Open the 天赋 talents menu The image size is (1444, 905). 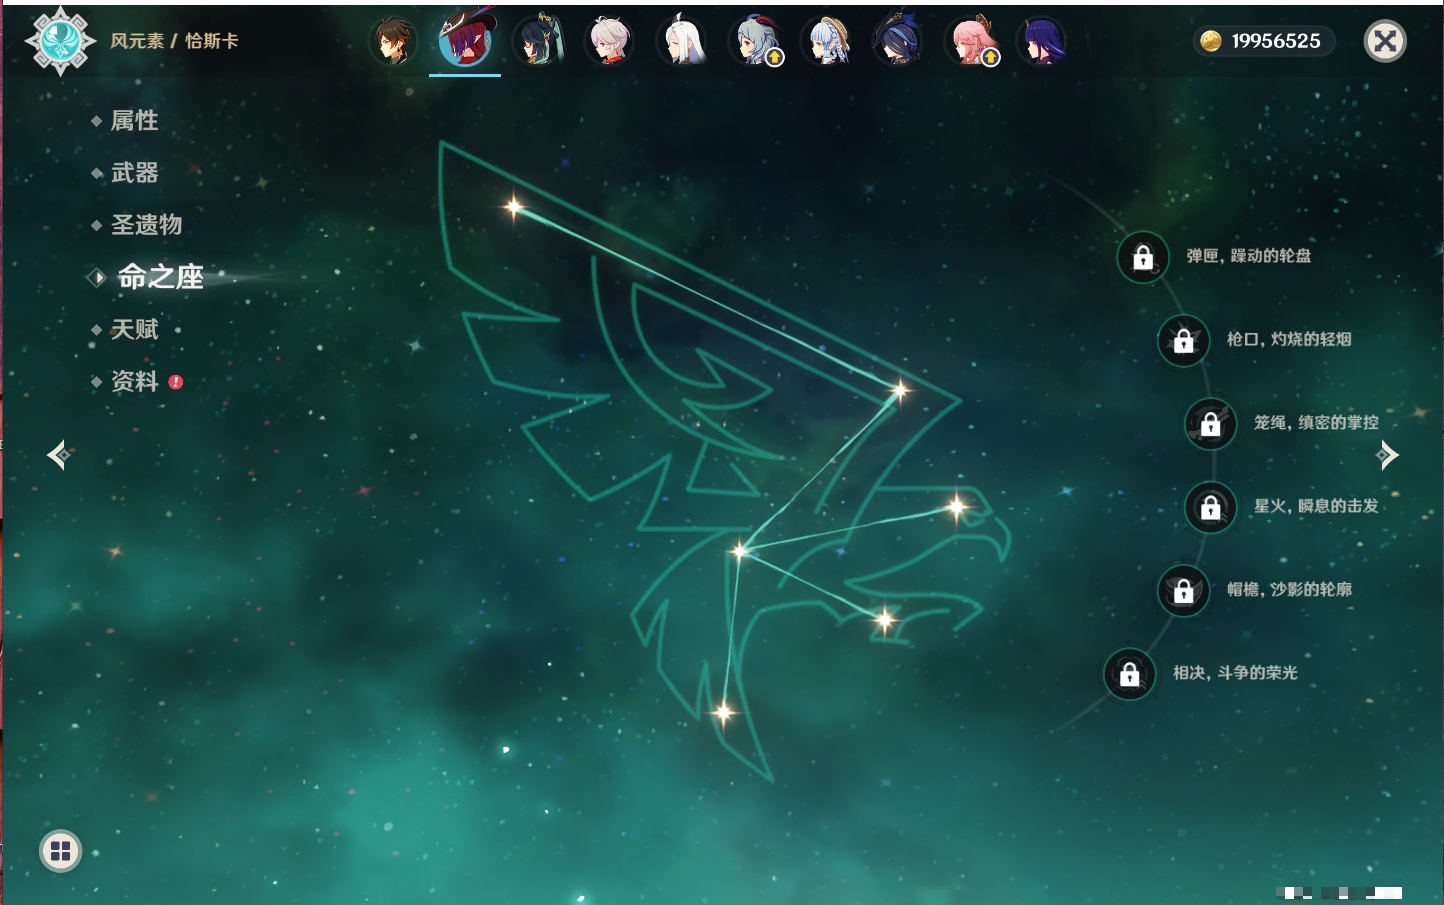(x=134, y=329)
